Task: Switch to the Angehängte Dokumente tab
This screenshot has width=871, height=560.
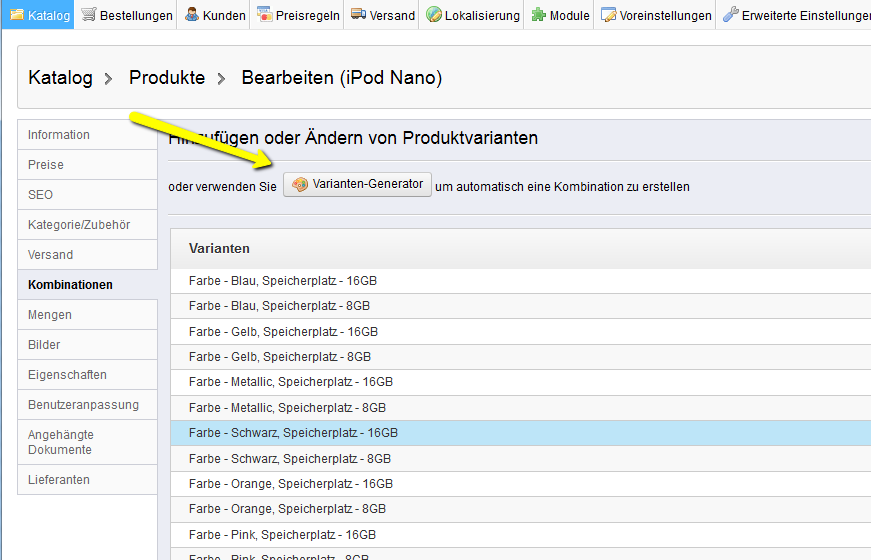Action: pyautogui.click(x=87, y=442)
